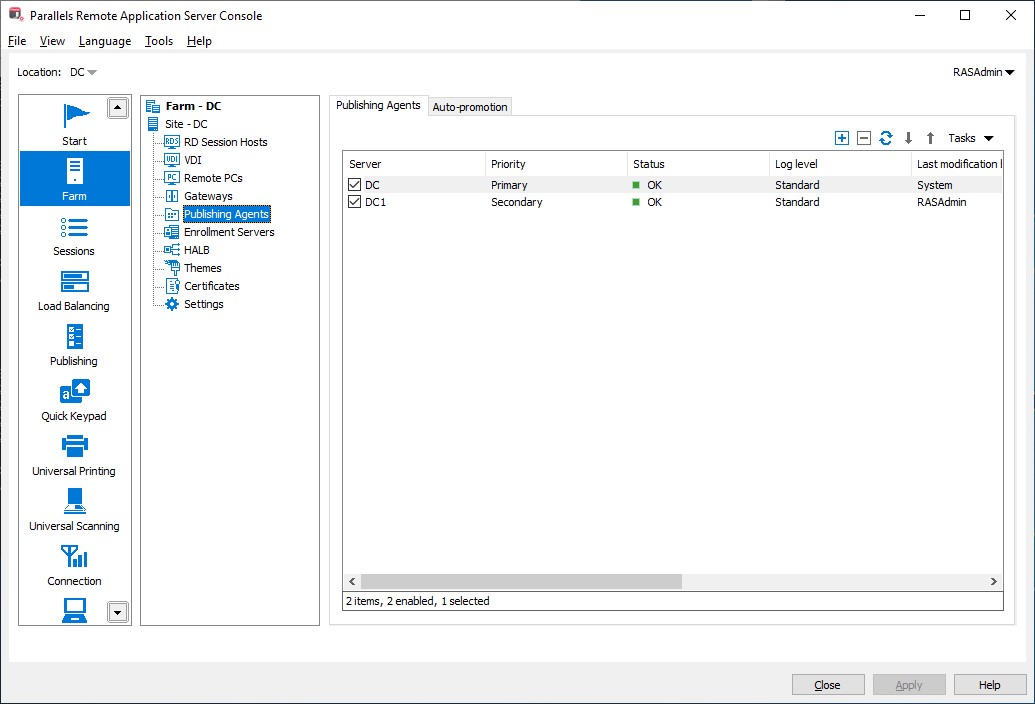
Task: Click the Themes paint roller icon
Action: click(172, 268)
